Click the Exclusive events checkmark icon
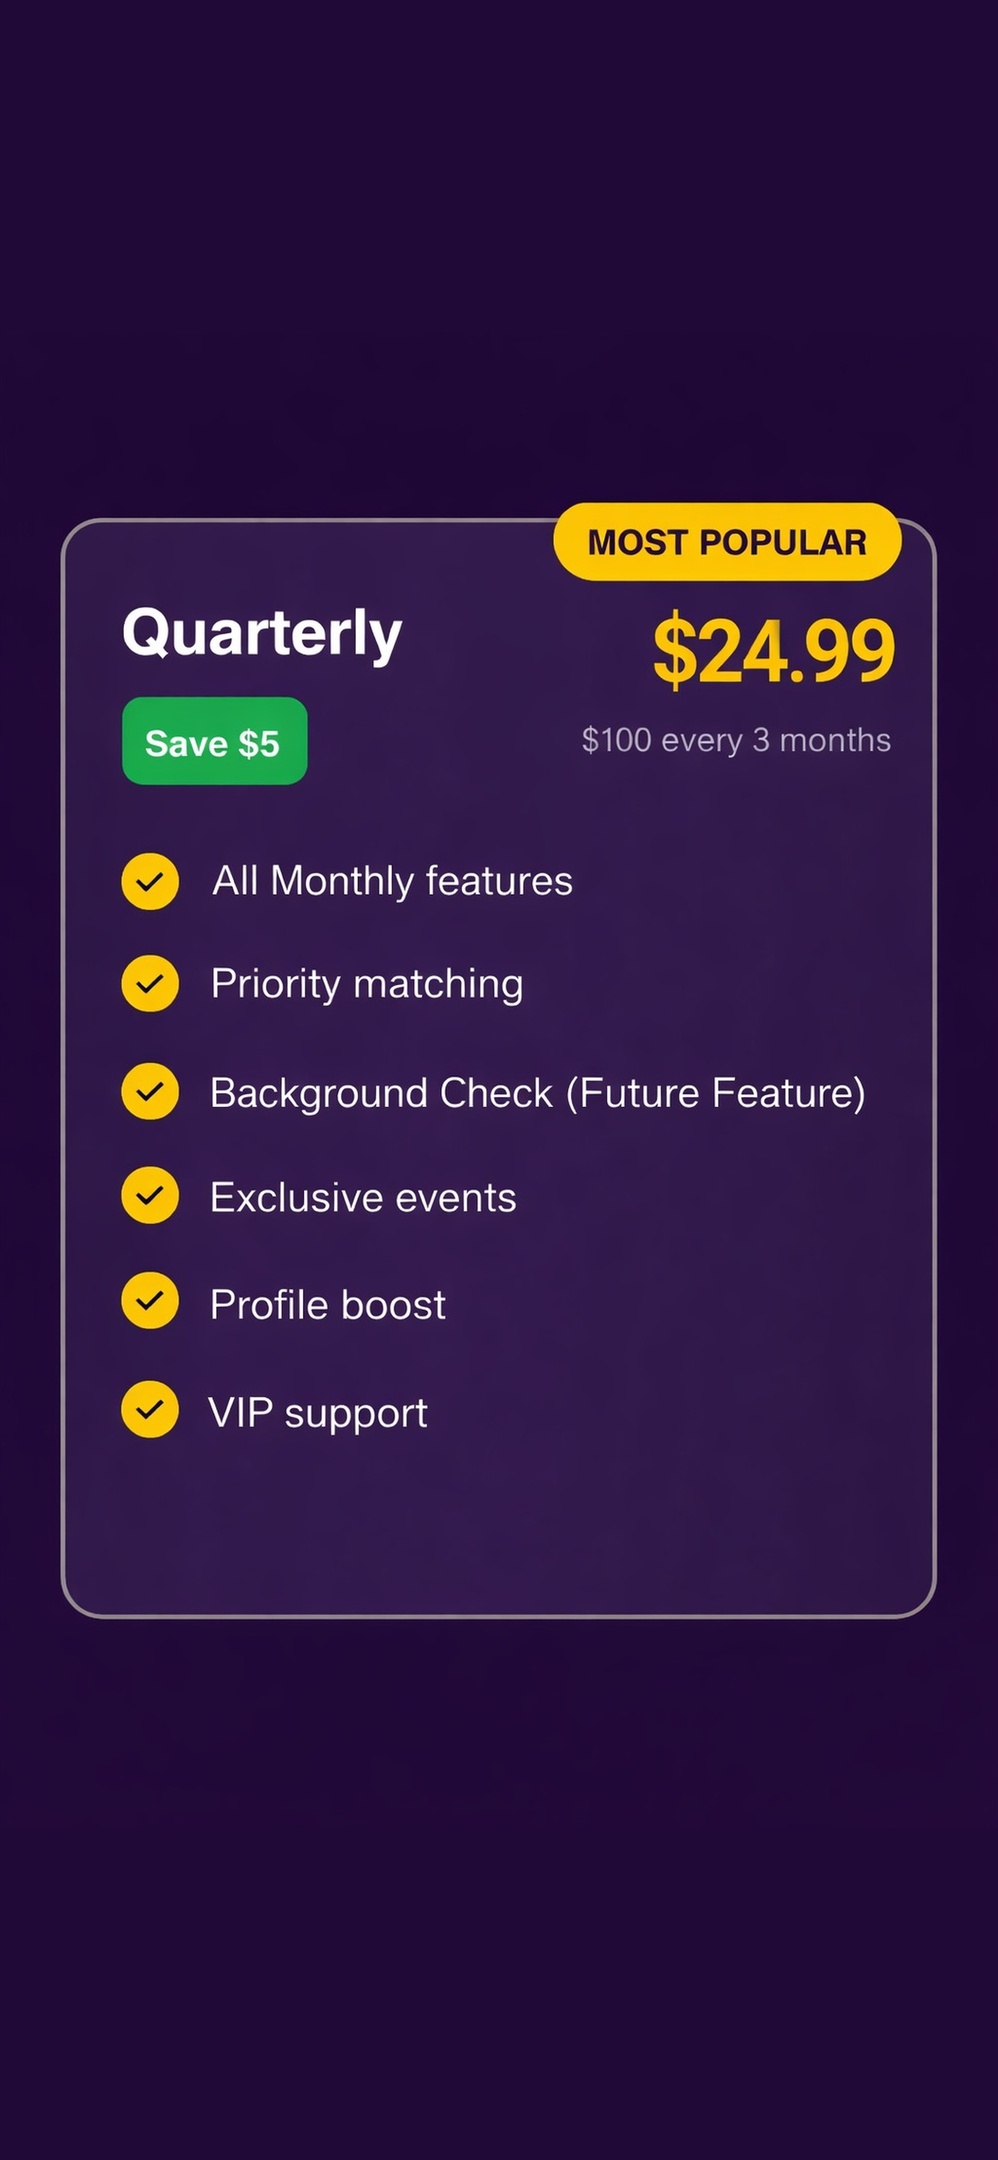Screen dimensions: 998x2160 (x=150, y=1195)
